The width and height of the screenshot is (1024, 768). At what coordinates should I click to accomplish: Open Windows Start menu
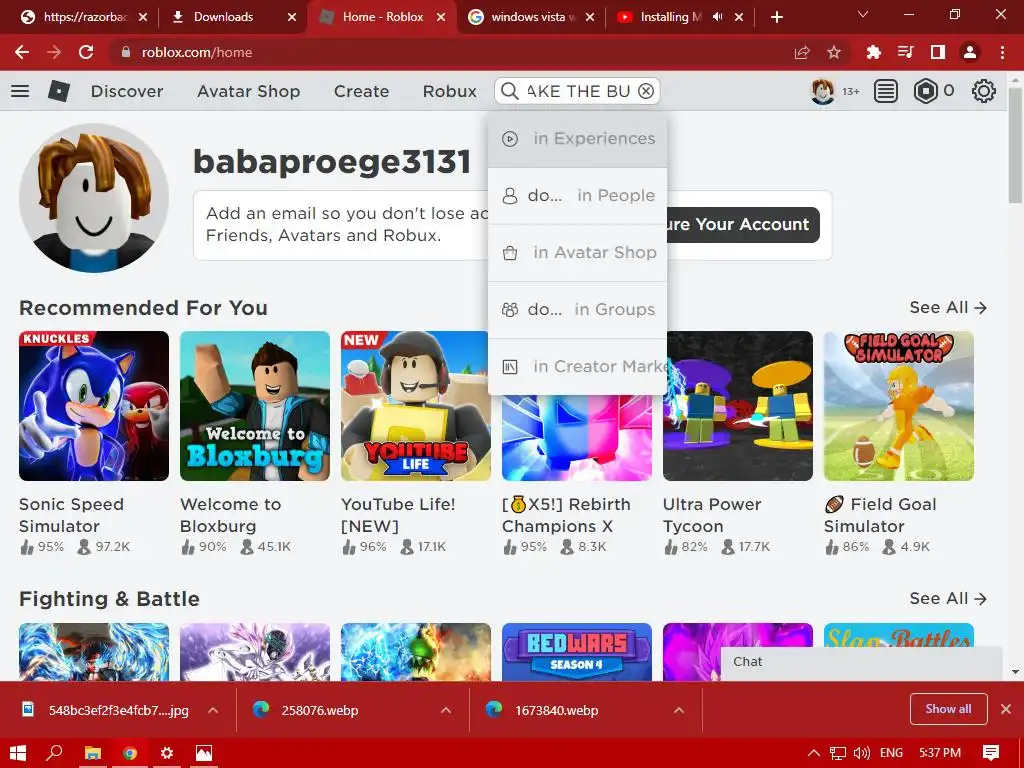tap(18, 753)
